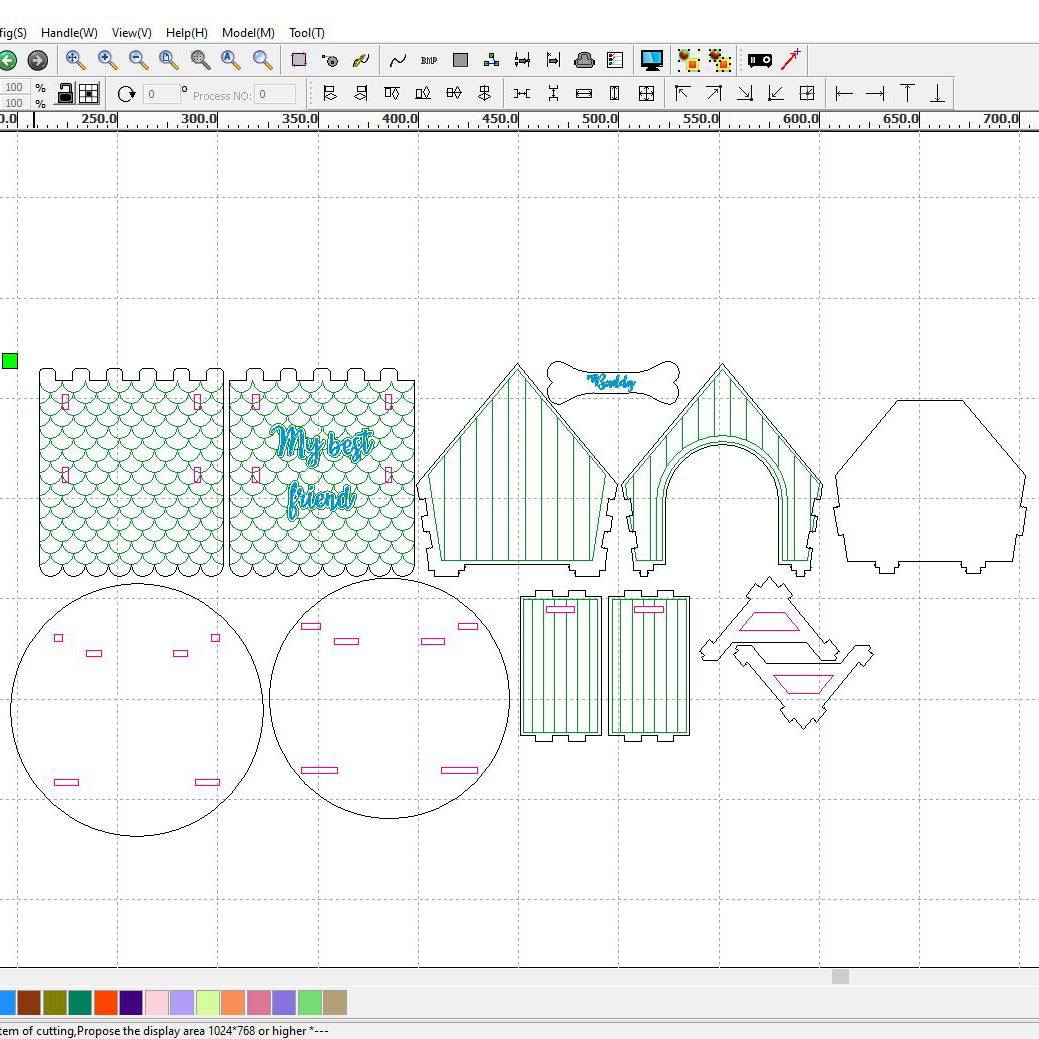
Task: Open the Tool(T) menu
Action: [307, 33]
